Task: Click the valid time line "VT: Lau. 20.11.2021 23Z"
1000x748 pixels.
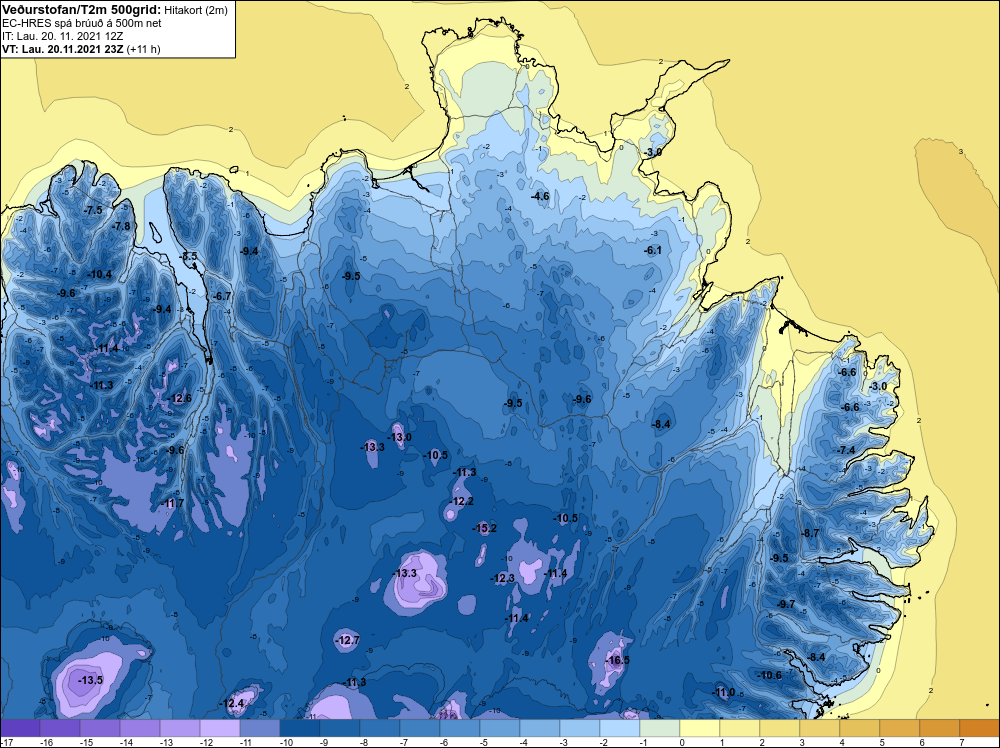Action: pyautogui.click(x=63, y=49)
